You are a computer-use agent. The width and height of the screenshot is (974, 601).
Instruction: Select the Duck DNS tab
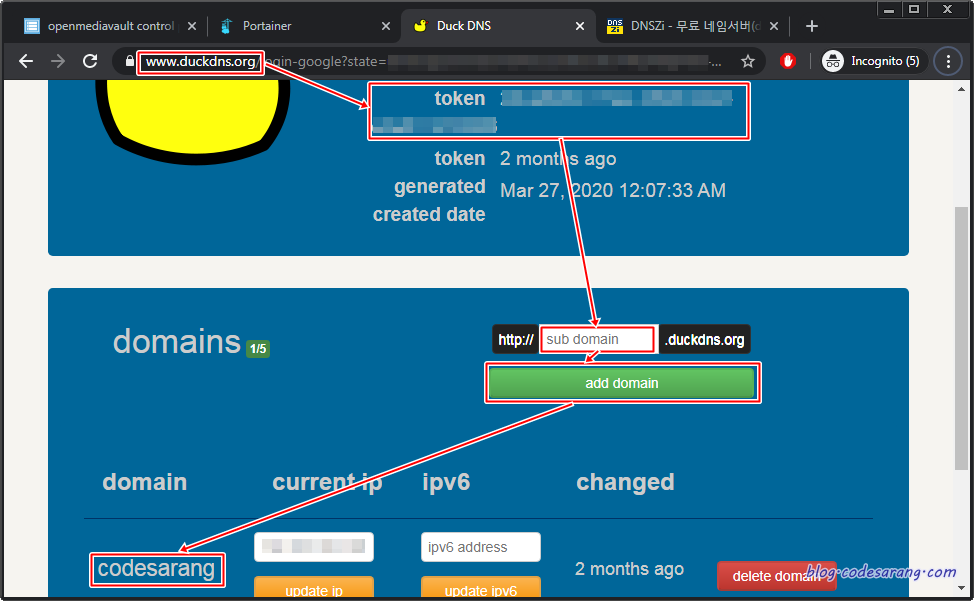point(497,26)
